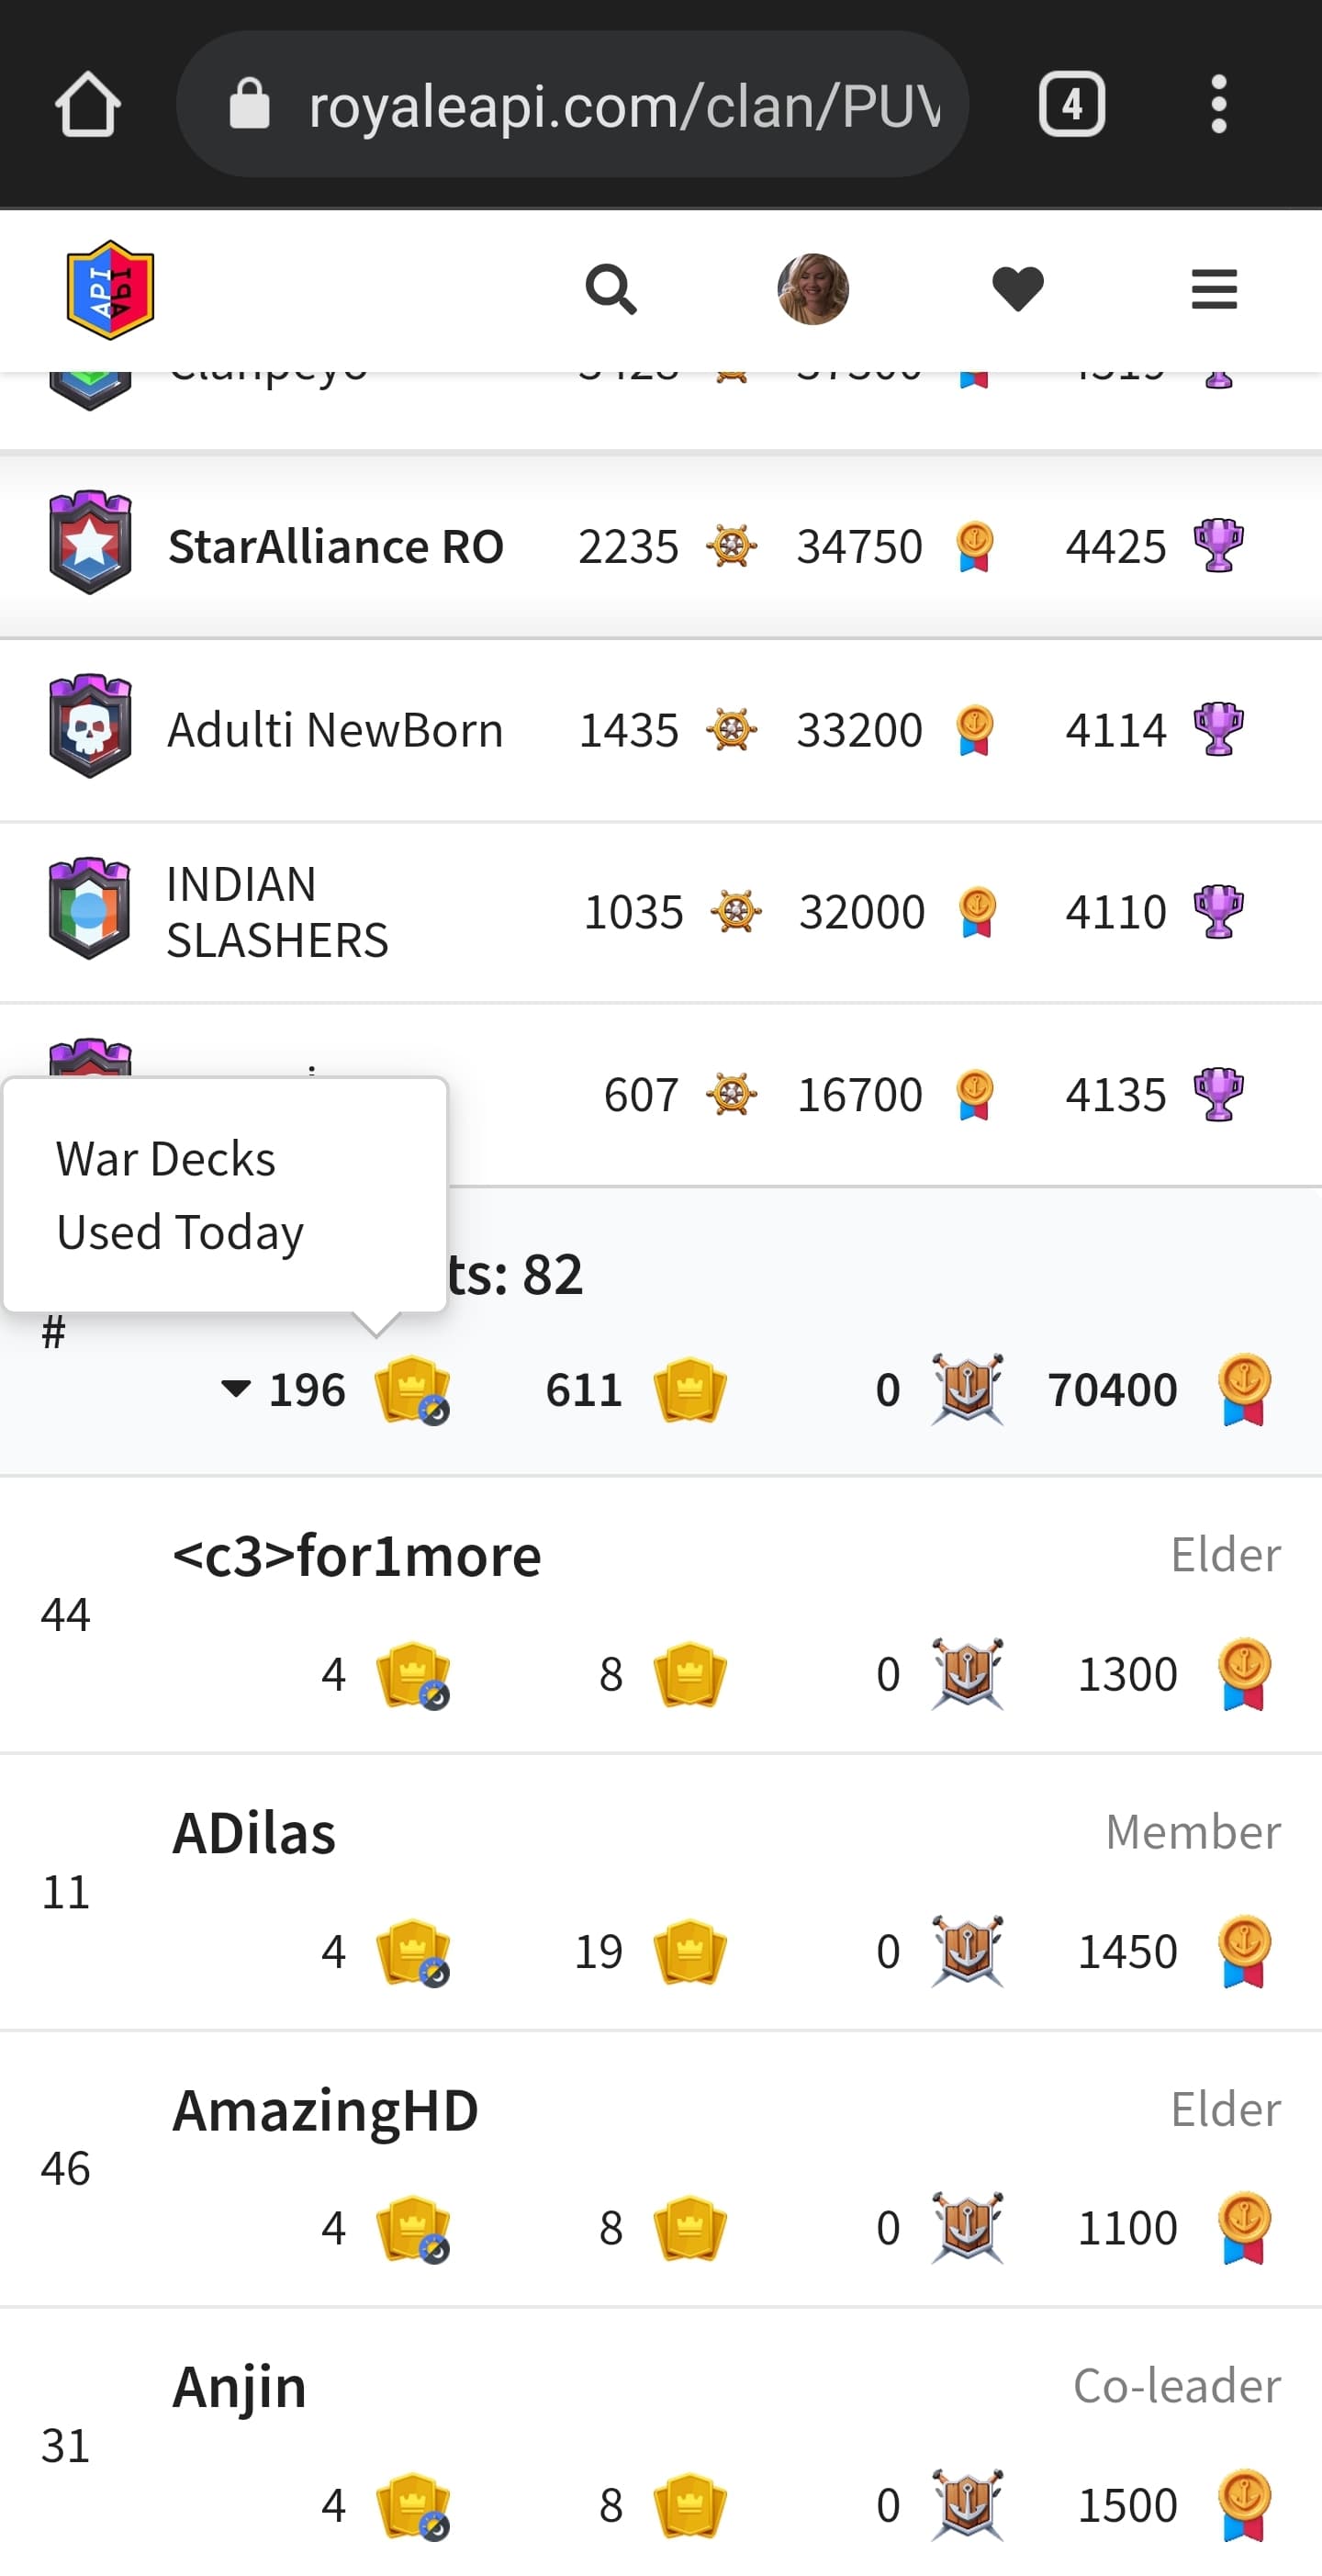
Task: Open the INDIAN SLASHERS clan link
Action: pos(277,912)
